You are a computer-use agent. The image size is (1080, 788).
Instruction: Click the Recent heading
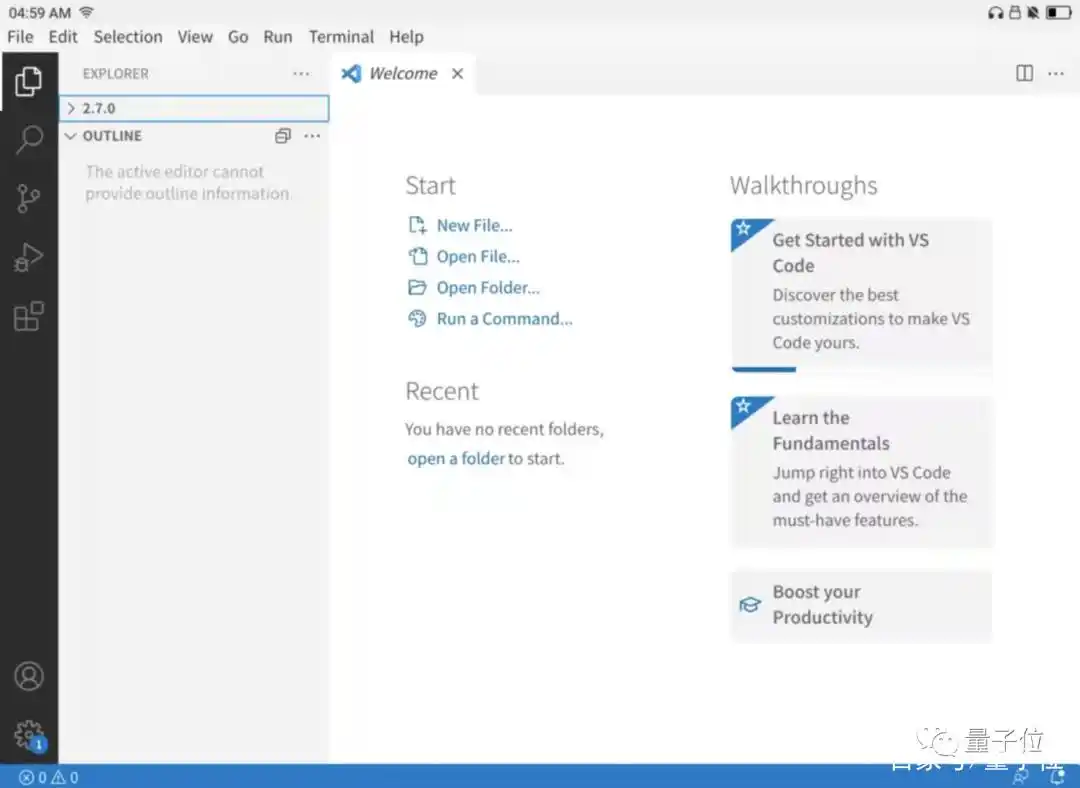tap(442, 391)
